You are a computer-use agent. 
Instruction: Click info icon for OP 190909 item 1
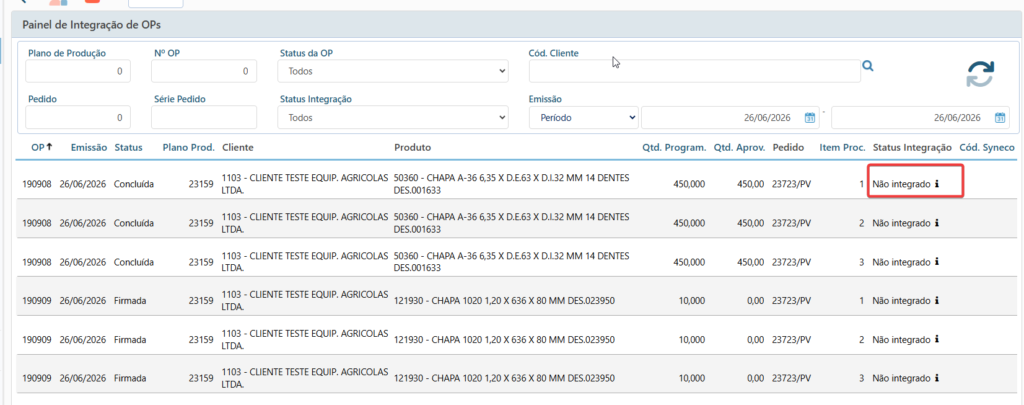[x=937, y=300]
